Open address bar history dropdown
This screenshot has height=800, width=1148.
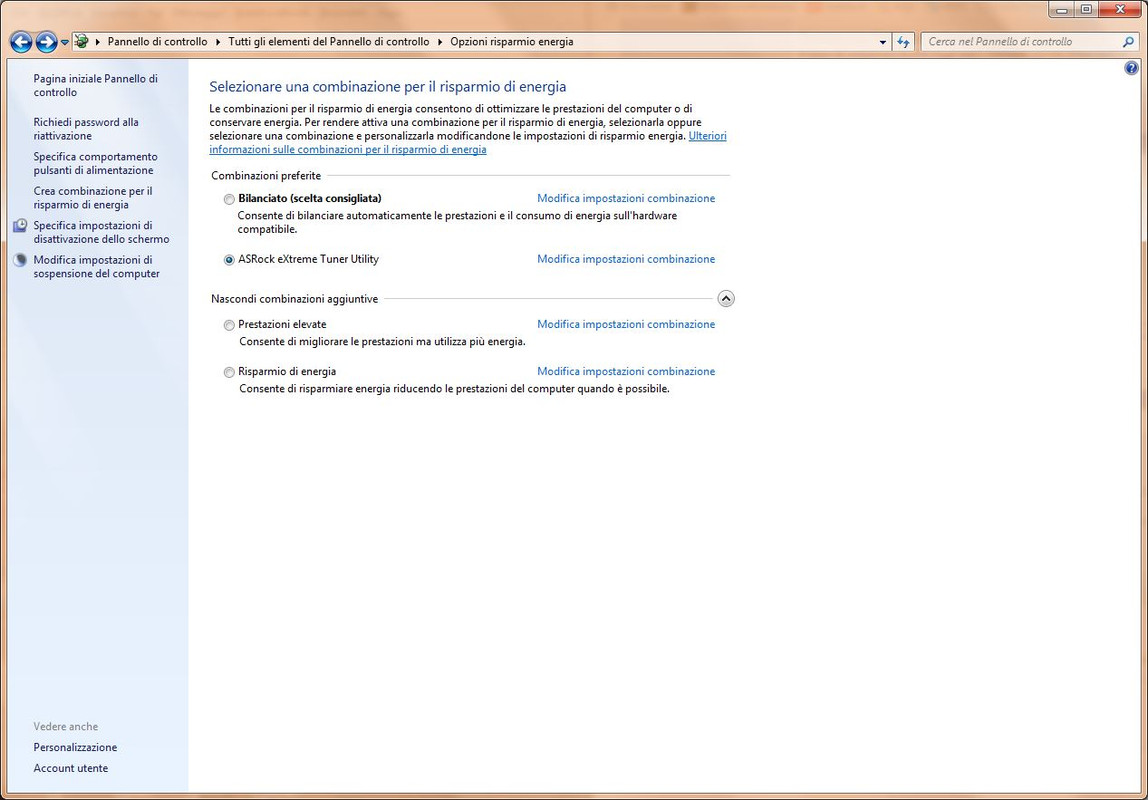(x=882, y=42)
